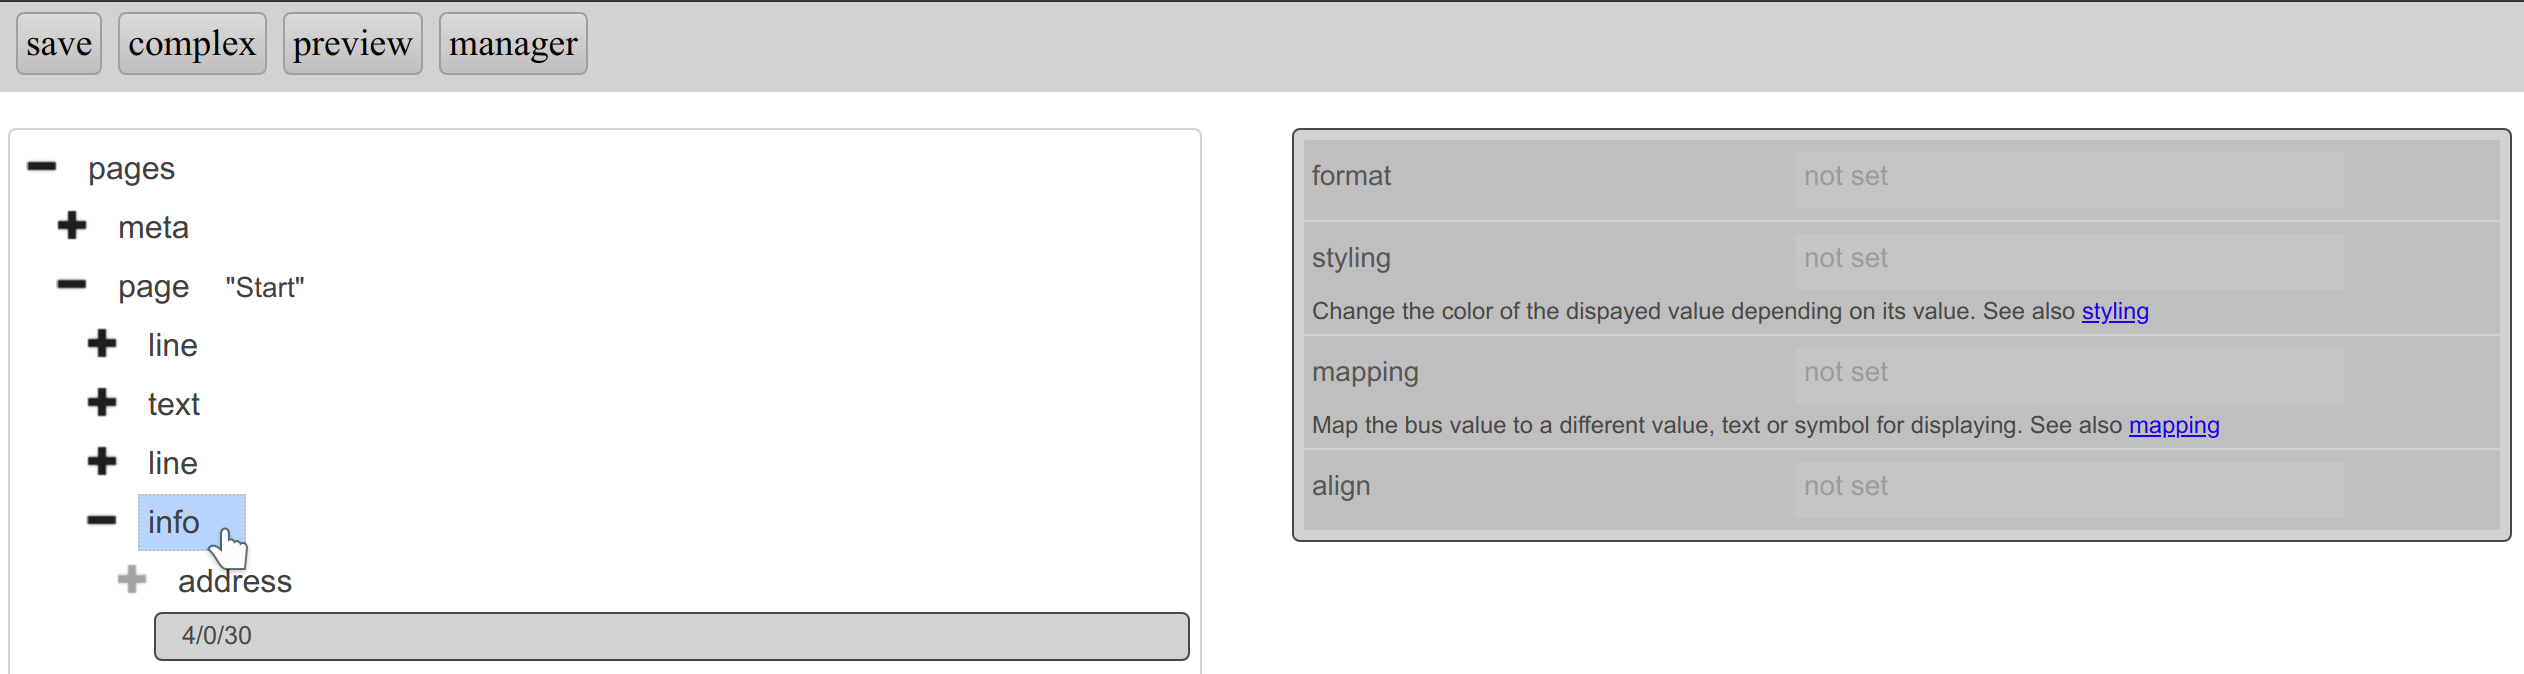Expand the text node

point(102,403)
